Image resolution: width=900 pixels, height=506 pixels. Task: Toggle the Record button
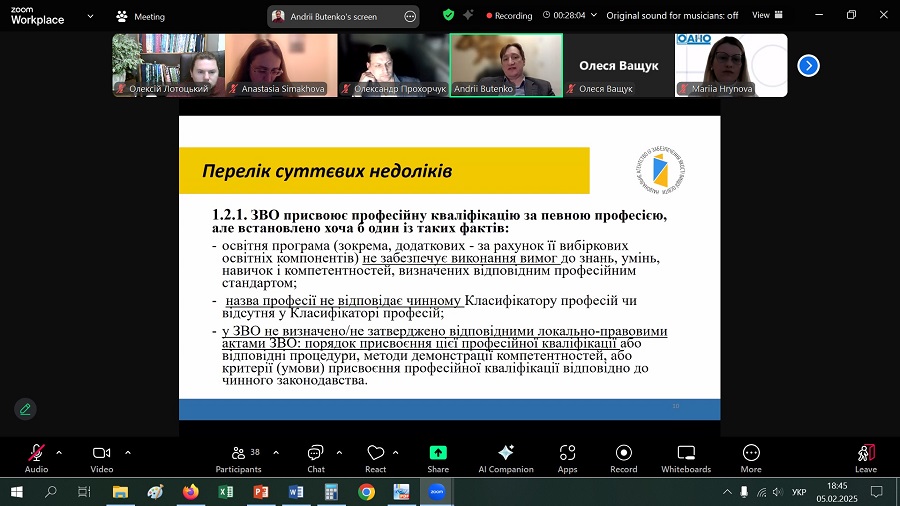[x=624, y=454]
